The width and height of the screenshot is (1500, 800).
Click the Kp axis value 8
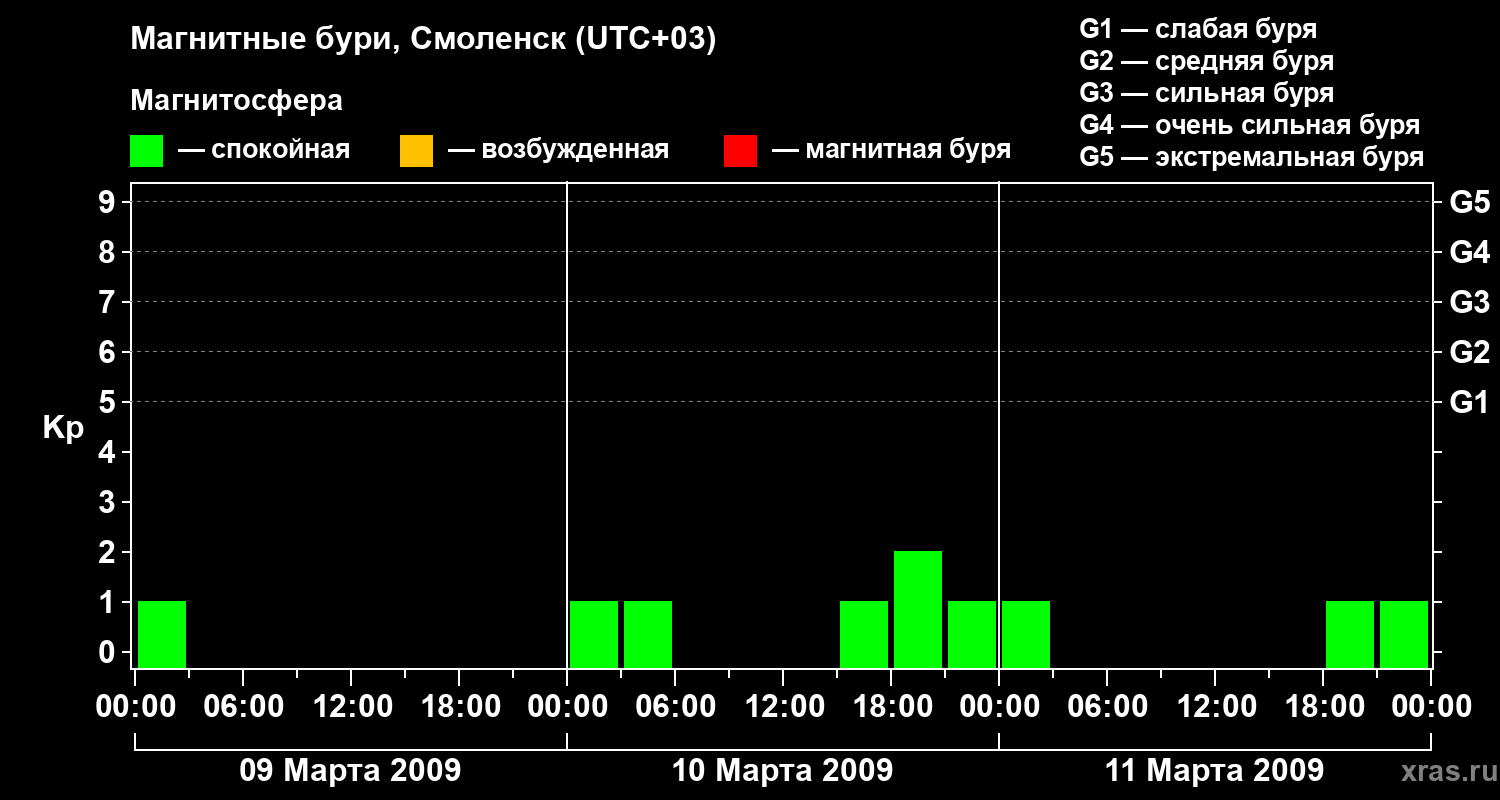click(109, 252)
